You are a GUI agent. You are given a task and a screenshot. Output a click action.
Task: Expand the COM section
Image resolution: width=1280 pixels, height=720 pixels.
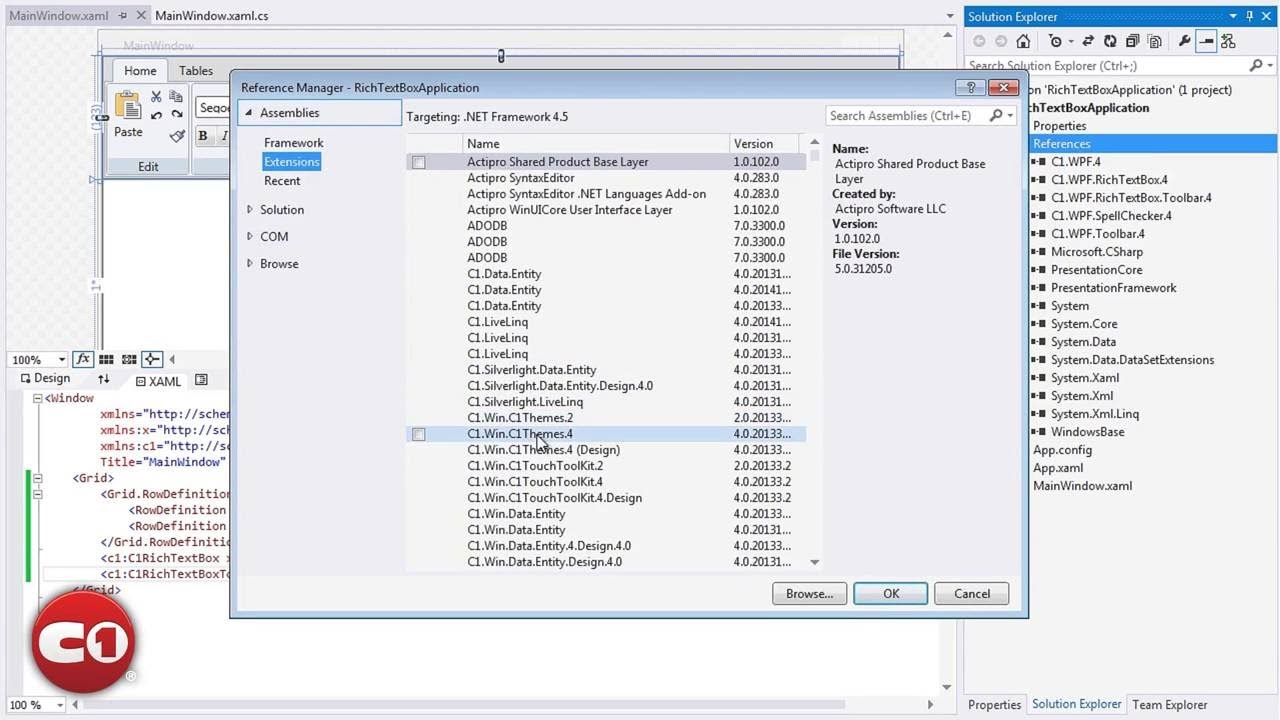coord(250,237)
